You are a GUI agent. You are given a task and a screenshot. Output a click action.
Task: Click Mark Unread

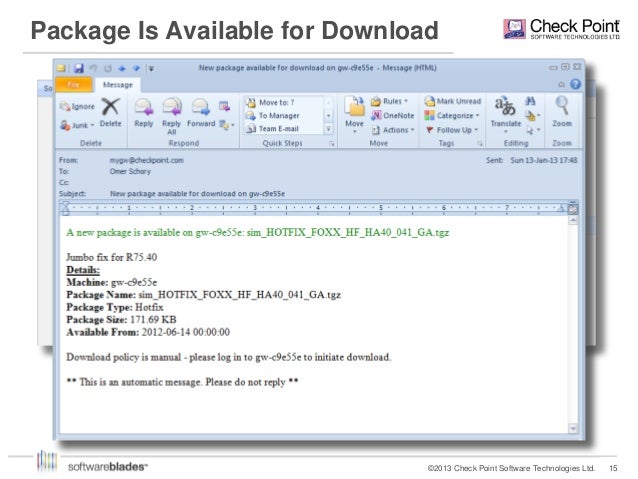coord(452,101)
